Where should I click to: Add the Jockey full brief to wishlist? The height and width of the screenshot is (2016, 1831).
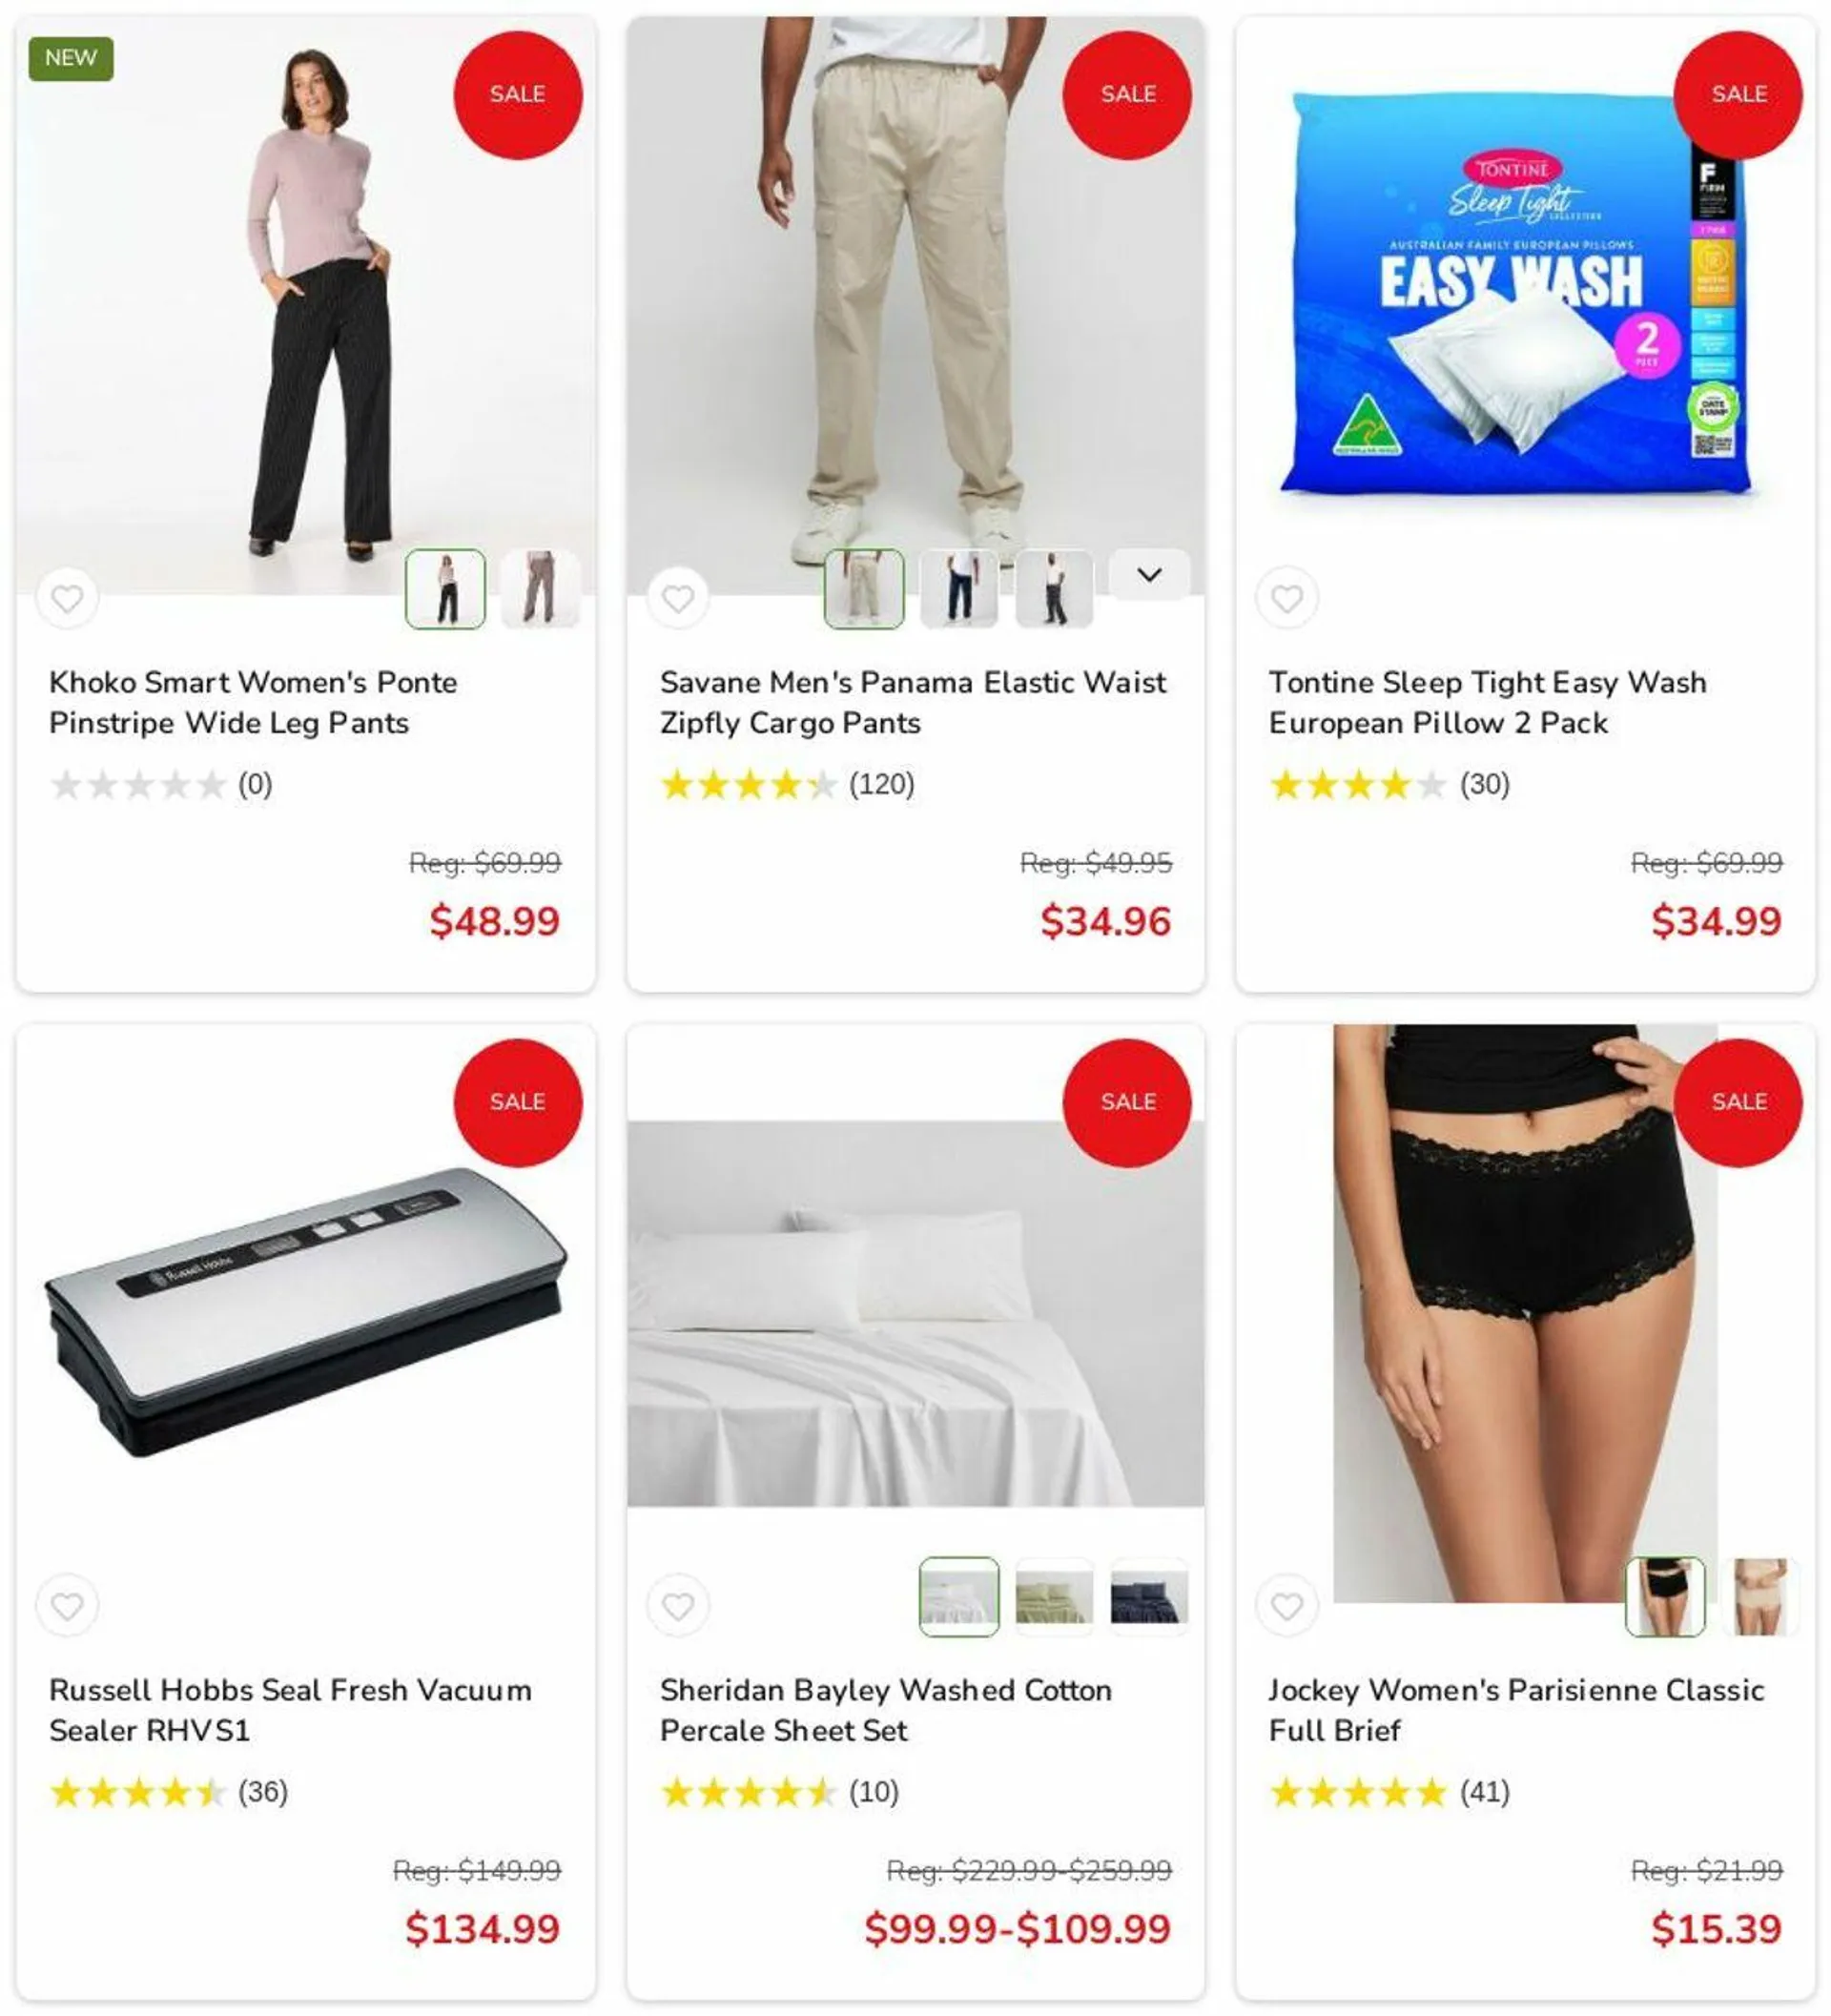coord(1287,1606)
